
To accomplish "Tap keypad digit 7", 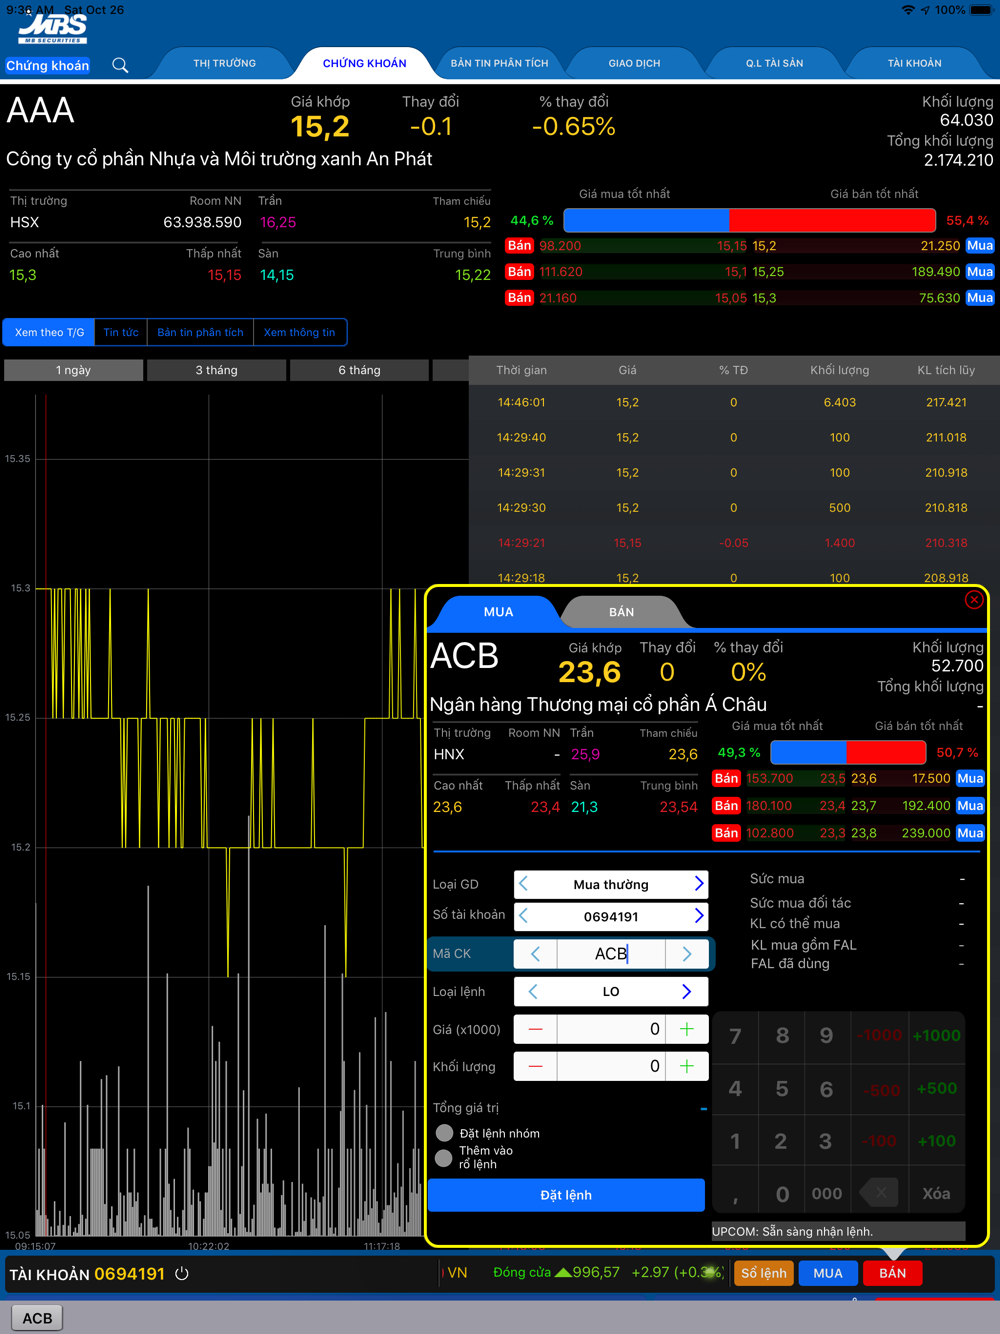I will [x=735, y=1036].
